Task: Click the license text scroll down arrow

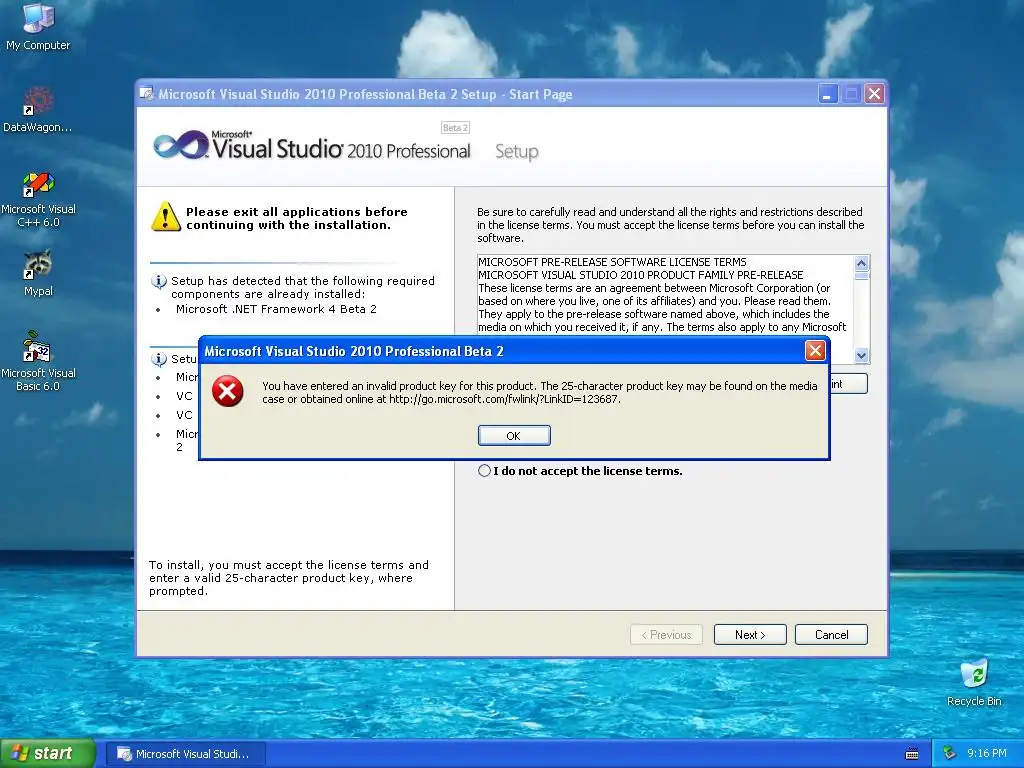Action: coord(861,355)
